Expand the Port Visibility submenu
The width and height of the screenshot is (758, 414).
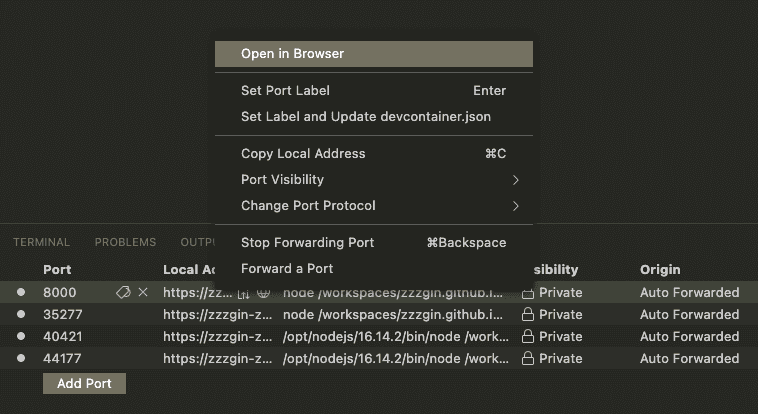tap(374, 179)
